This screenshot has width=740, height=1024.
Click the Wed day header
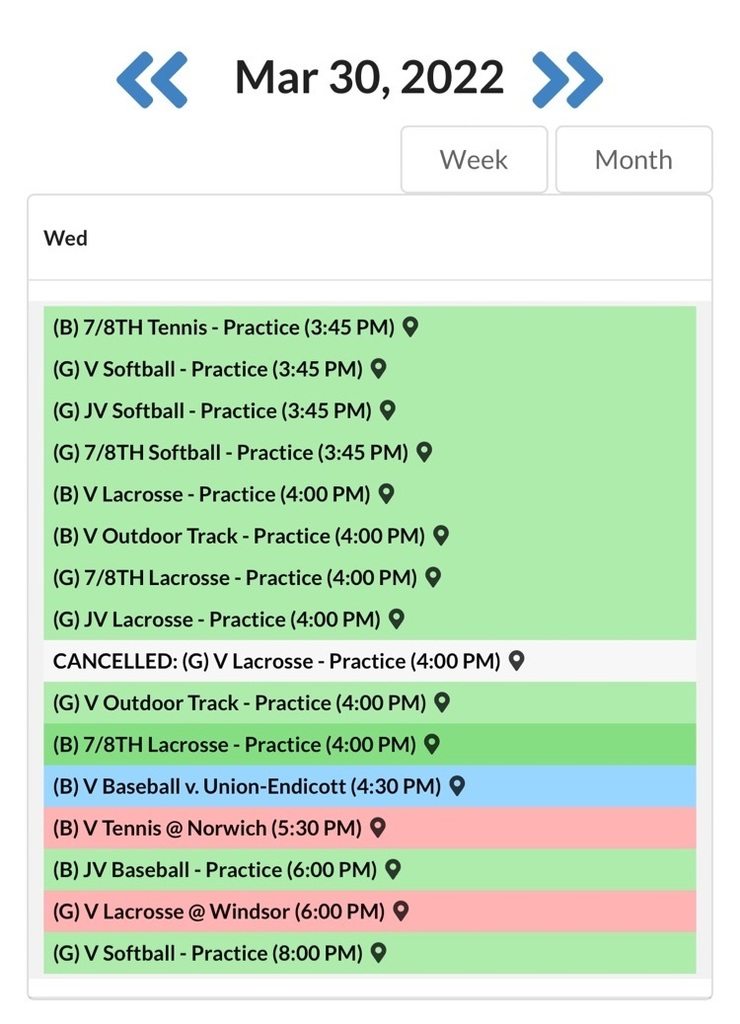tap(66, 238)
